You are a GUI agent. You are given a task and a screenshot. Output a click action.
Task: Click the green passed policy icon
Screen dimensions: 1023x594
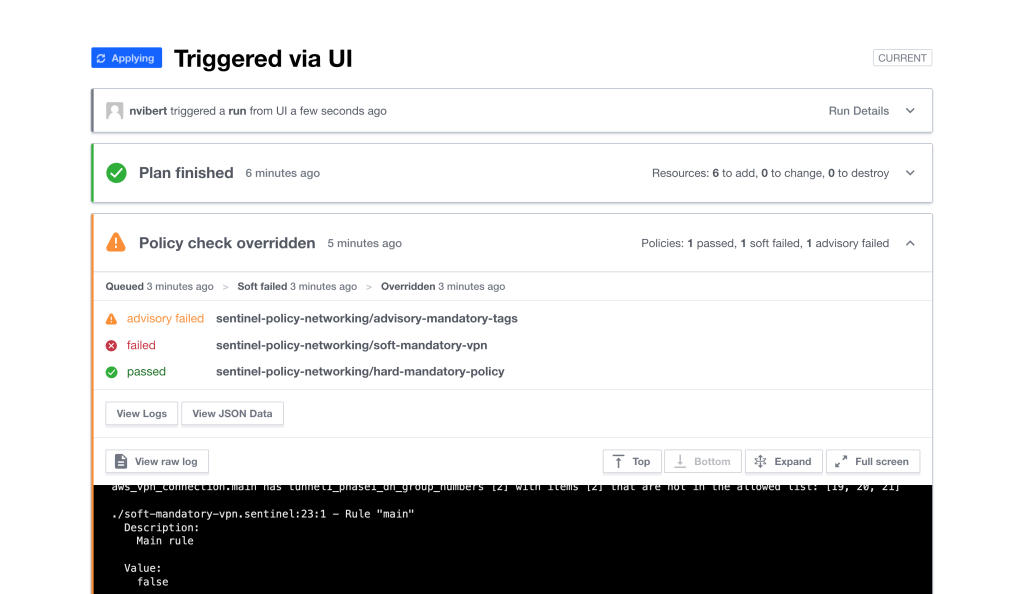point(112,372)
